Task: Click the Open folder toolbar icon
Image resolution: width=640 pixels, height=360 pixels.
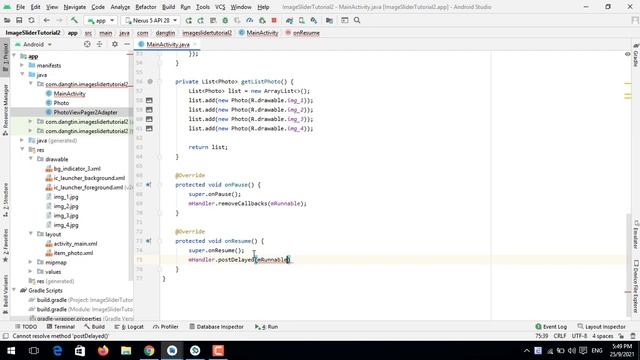Action: pyautogui.click(x=7, y=20)
